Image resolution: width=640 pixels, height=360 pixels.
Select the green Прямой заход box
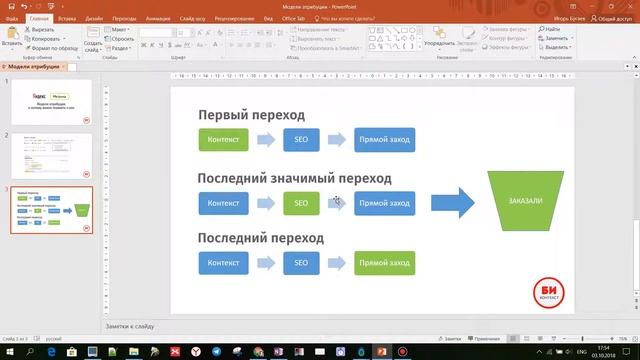pyautogui.click(x=384, y=263)
